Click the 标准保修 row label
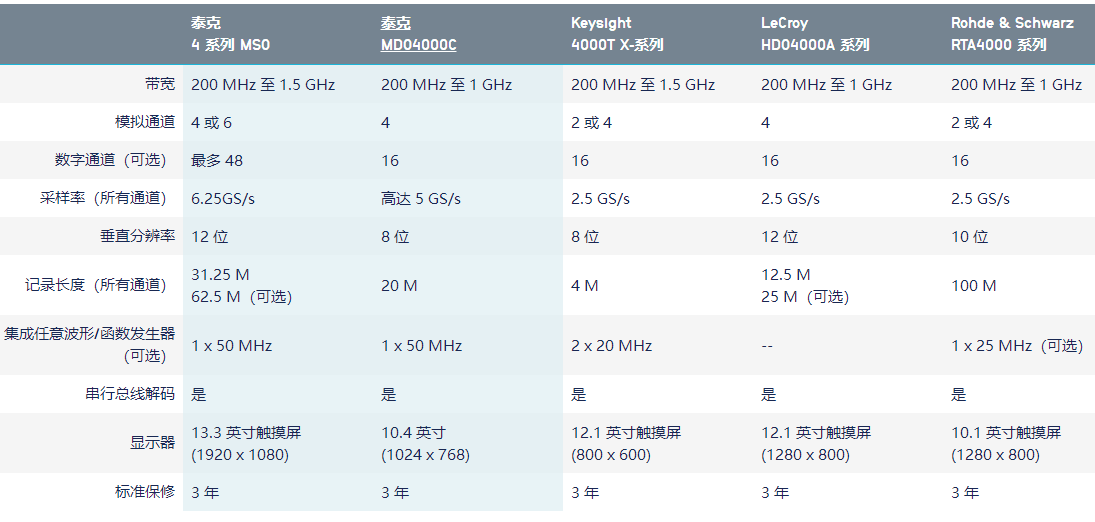The image size is (1095, 522). pos(145,492)
